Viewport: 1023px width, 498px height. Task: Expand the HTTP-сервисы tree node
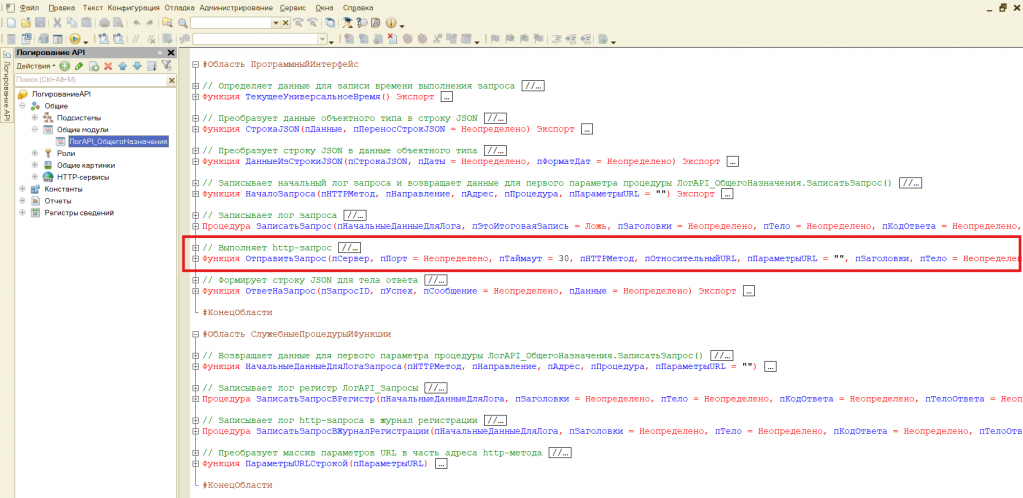tap(35, 177)
